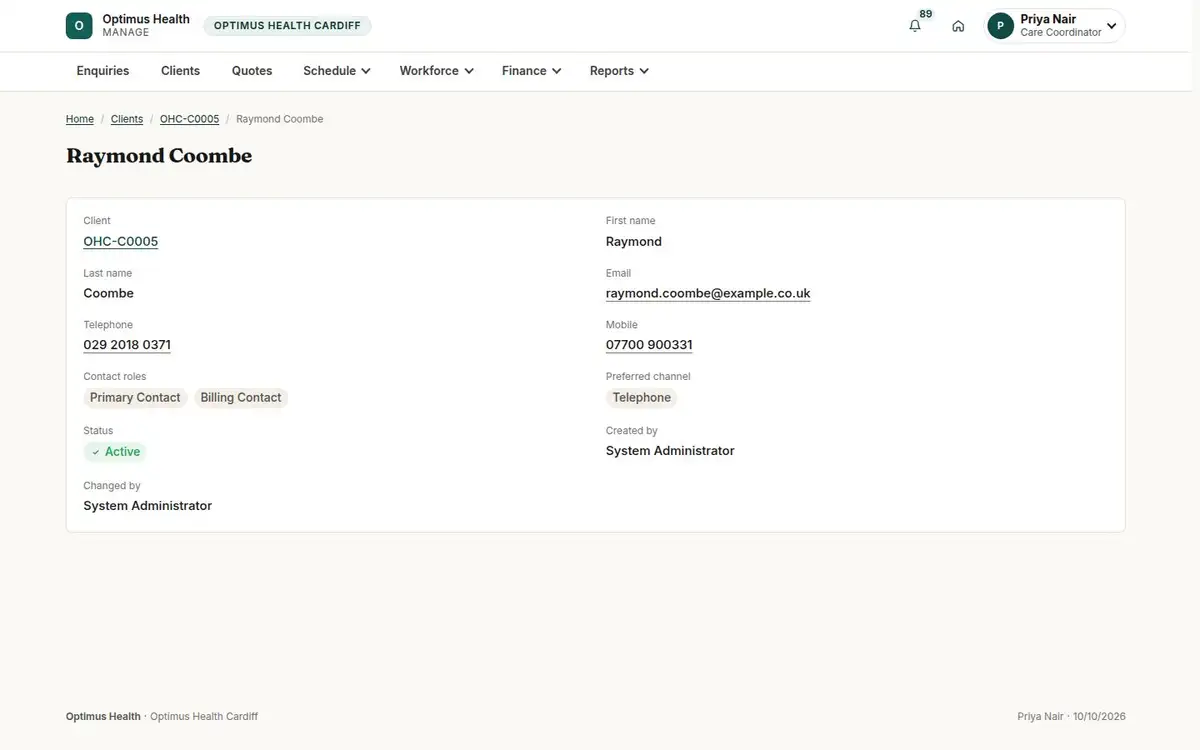Click the Created by System Administrator value
The width and height of the screenshot is (1200, 750).
click(x=670, y=451)
